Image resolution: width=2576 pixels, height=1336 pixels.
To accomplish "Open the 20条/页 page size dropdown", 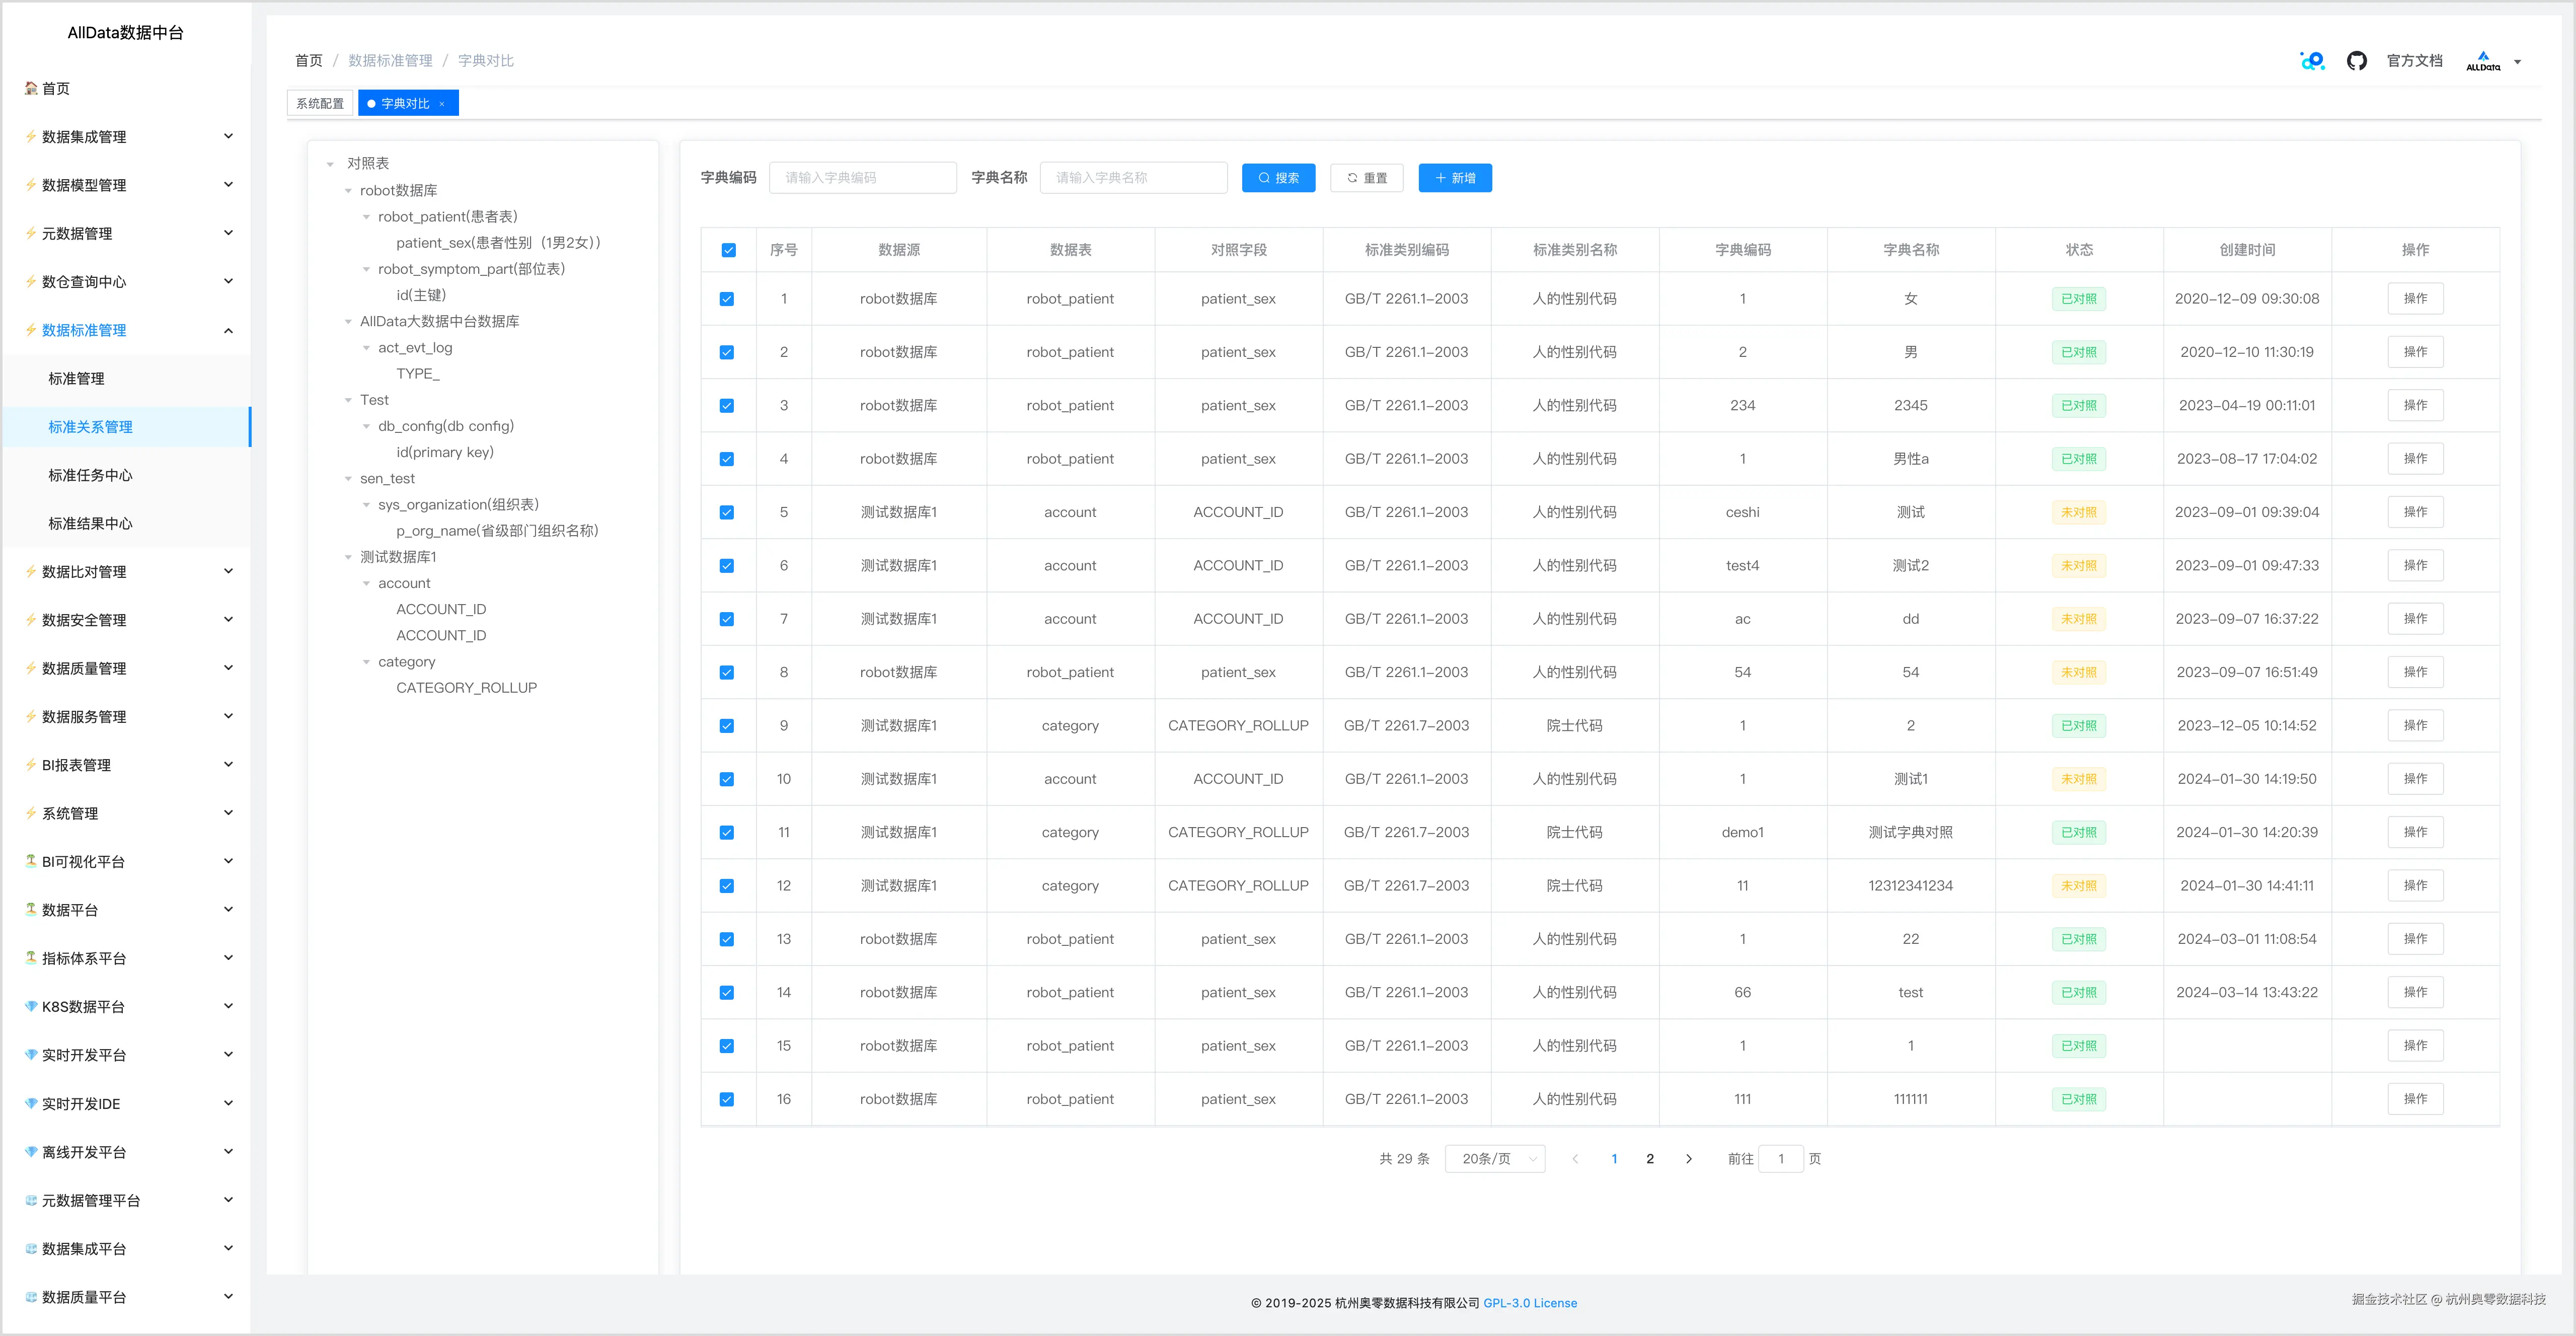I will (1495, 1159).
